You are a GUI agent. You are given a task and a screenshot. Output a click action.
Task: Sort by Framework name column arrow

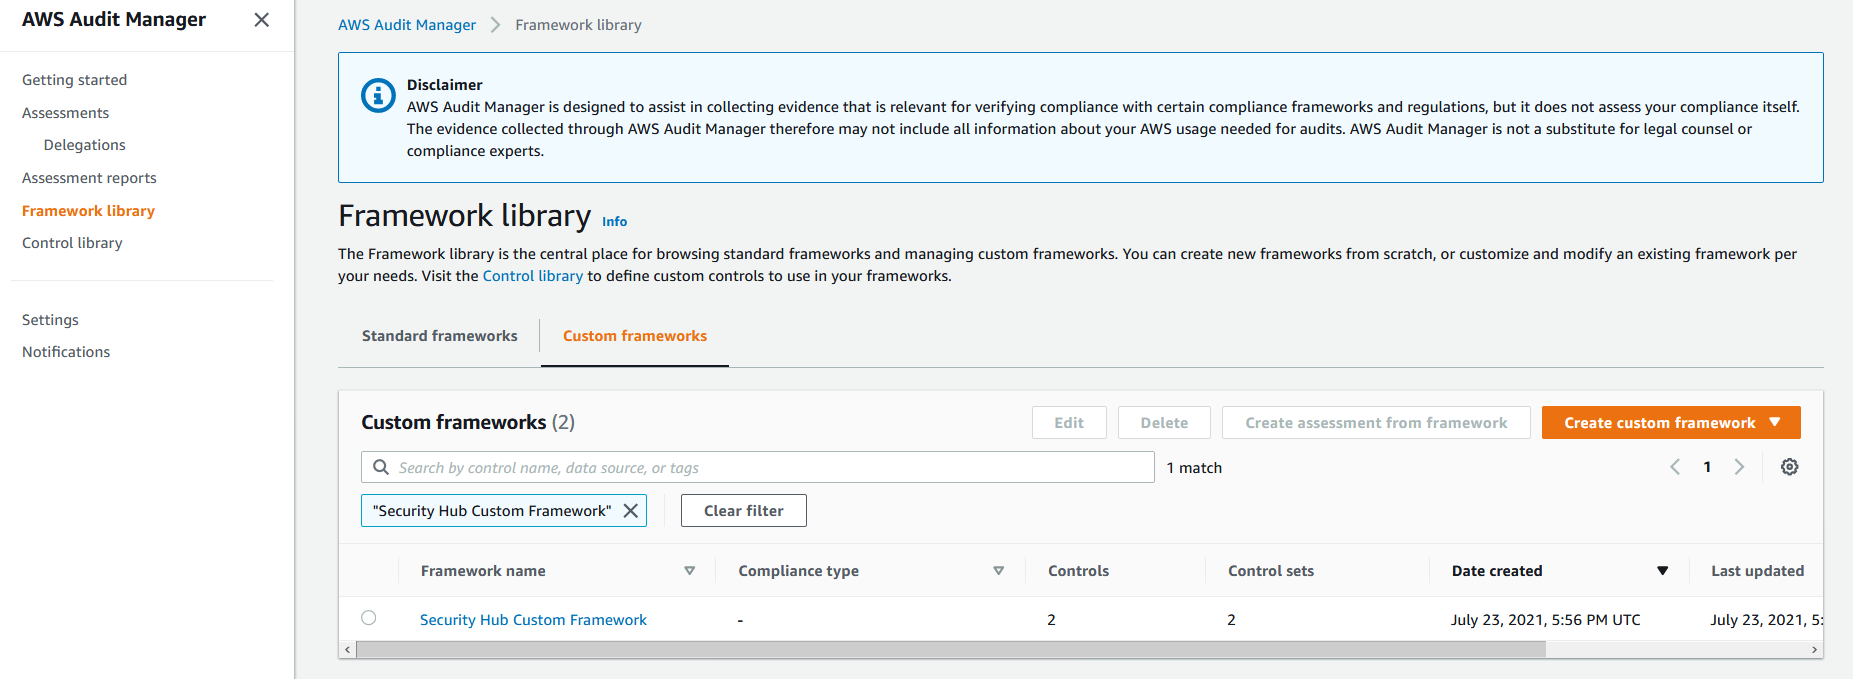point(689,571)
